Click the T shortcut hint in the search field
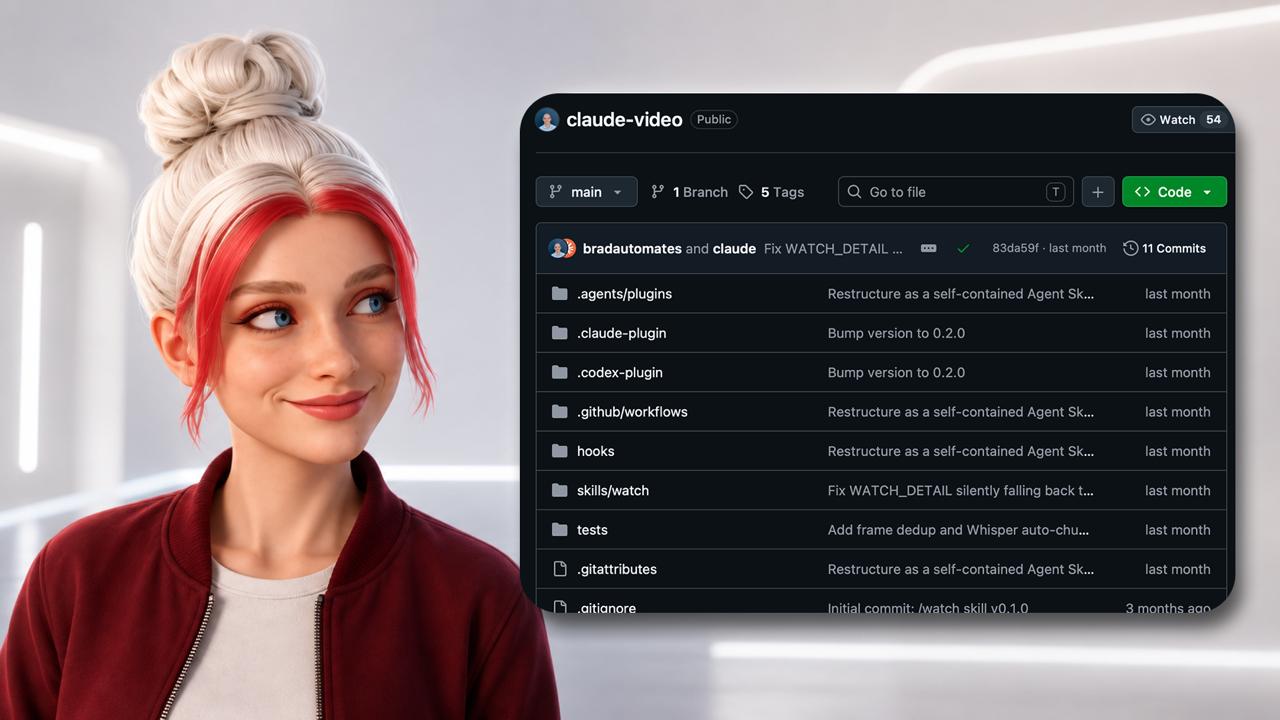Screen dimensions: 1280x720 tap(1055, 192)
